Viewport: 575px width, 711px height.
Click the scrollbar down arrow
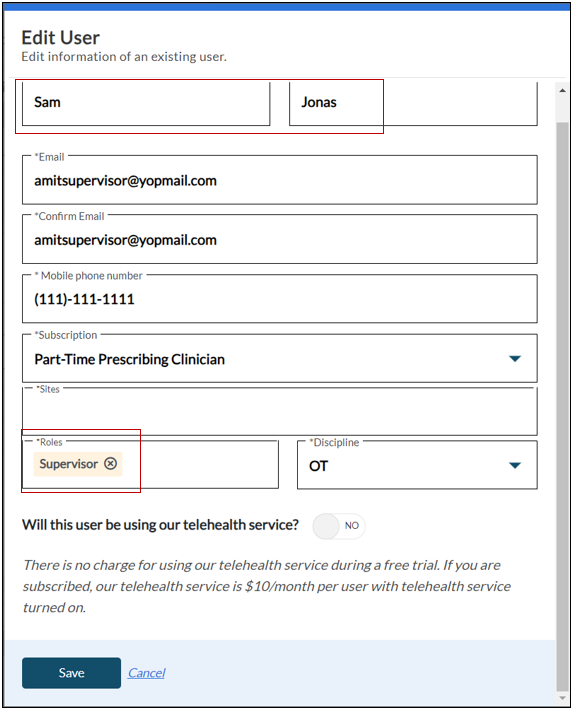tap(562, 698)
